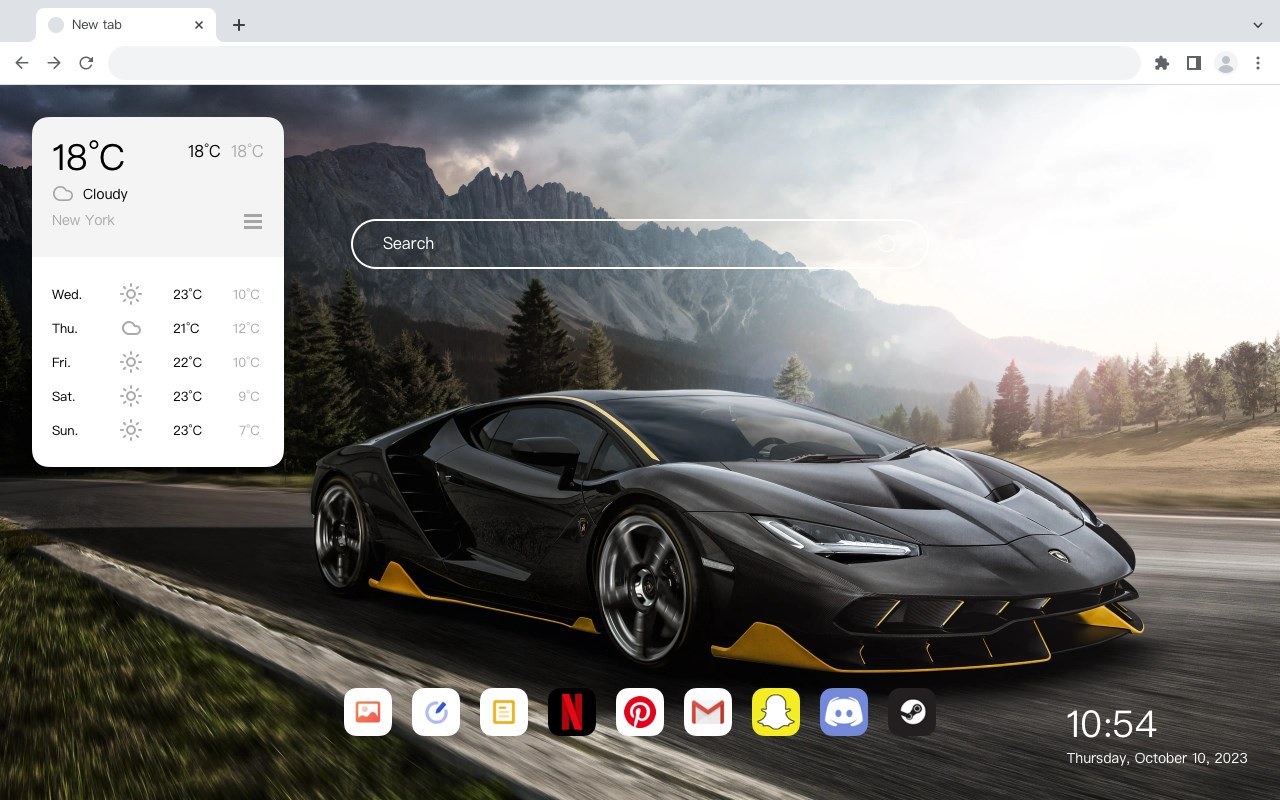Go back to the previous page

pos(22,63)
